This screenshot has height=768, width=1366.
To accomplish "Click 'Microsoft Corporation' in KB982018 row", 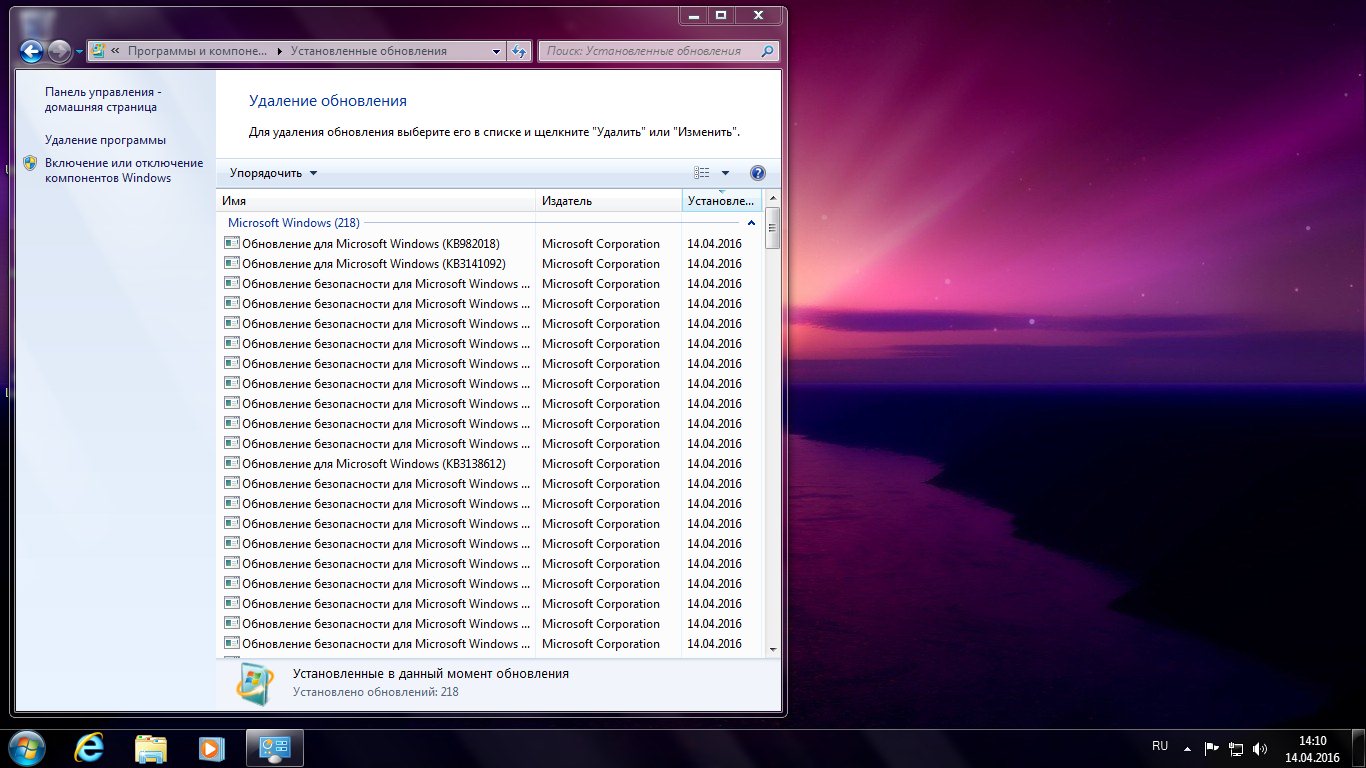I will pyautogui.click(x=601, y=244).
